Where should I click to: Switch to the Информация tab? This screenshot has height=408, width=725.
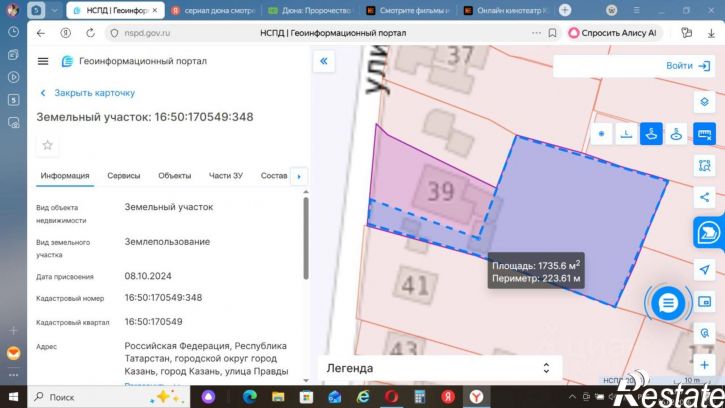(65, 176)
